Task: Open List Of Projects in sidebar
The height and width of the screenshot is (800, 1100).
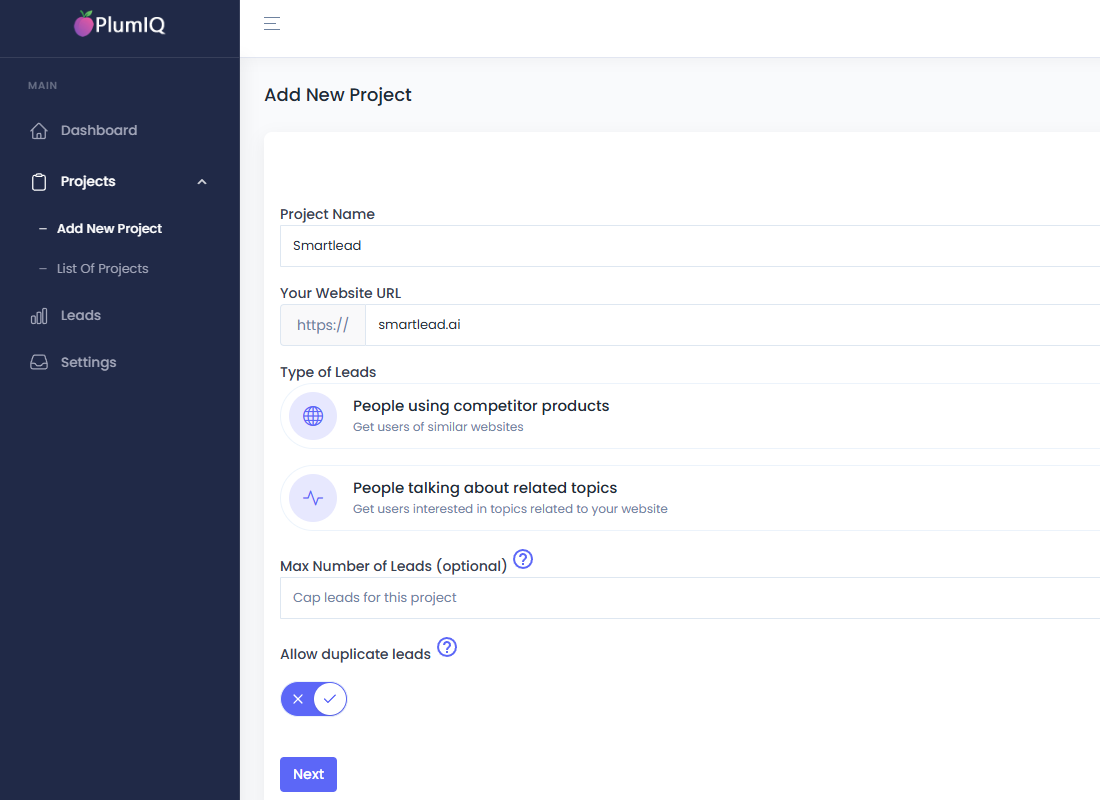Action: [102, 269]
